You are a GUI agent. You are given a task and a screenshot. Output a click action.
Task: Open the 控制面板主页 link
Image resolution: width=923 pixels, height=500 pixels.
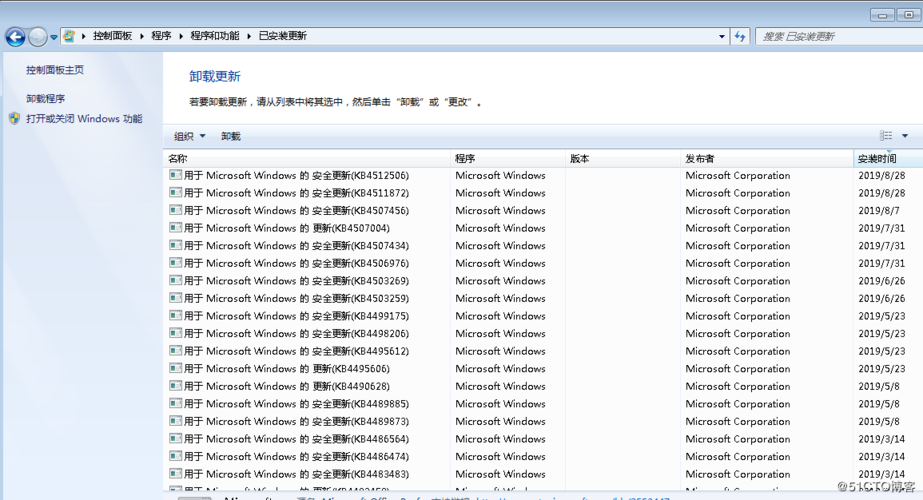55,70
